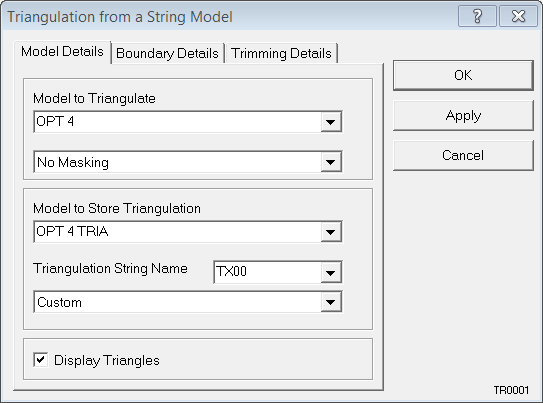Click the TX00 string name text field
Screen dimensions: 543x403
point(268,272)
